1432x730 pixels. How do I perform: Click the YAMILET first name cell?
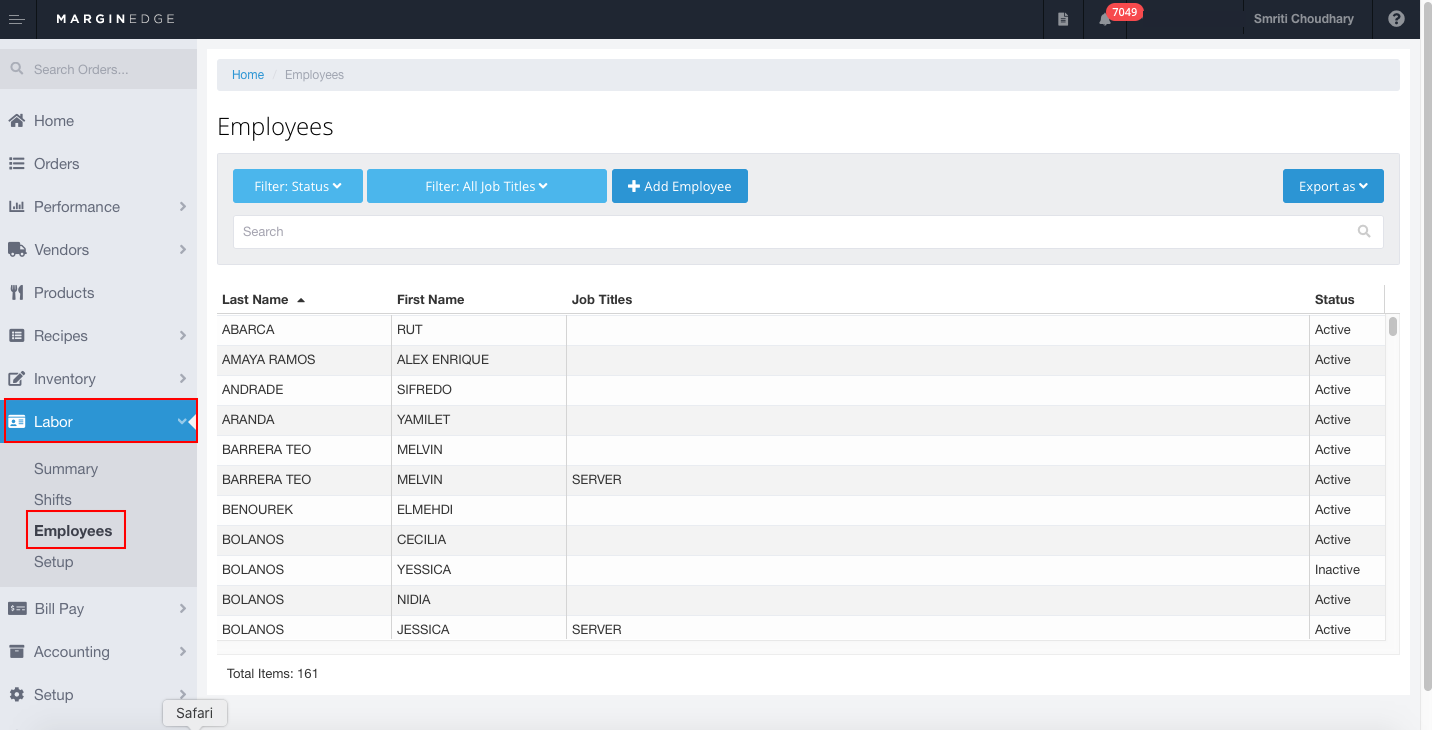(x=479, y=420)
